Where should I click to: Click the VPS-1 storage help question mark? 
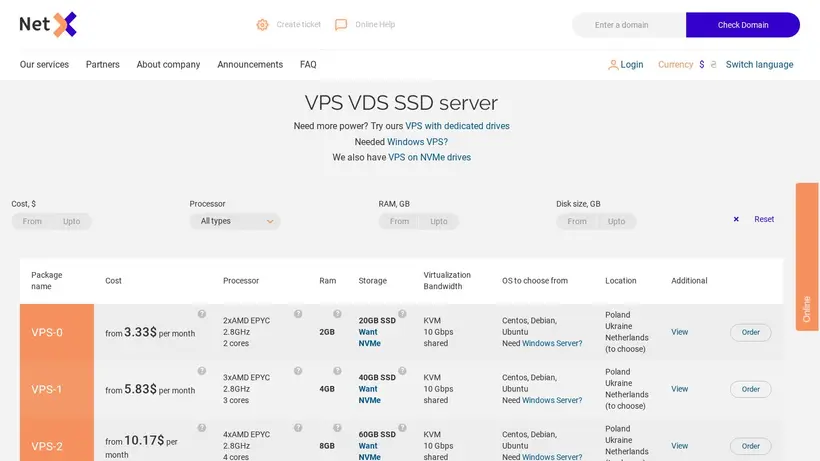point(402,371)
